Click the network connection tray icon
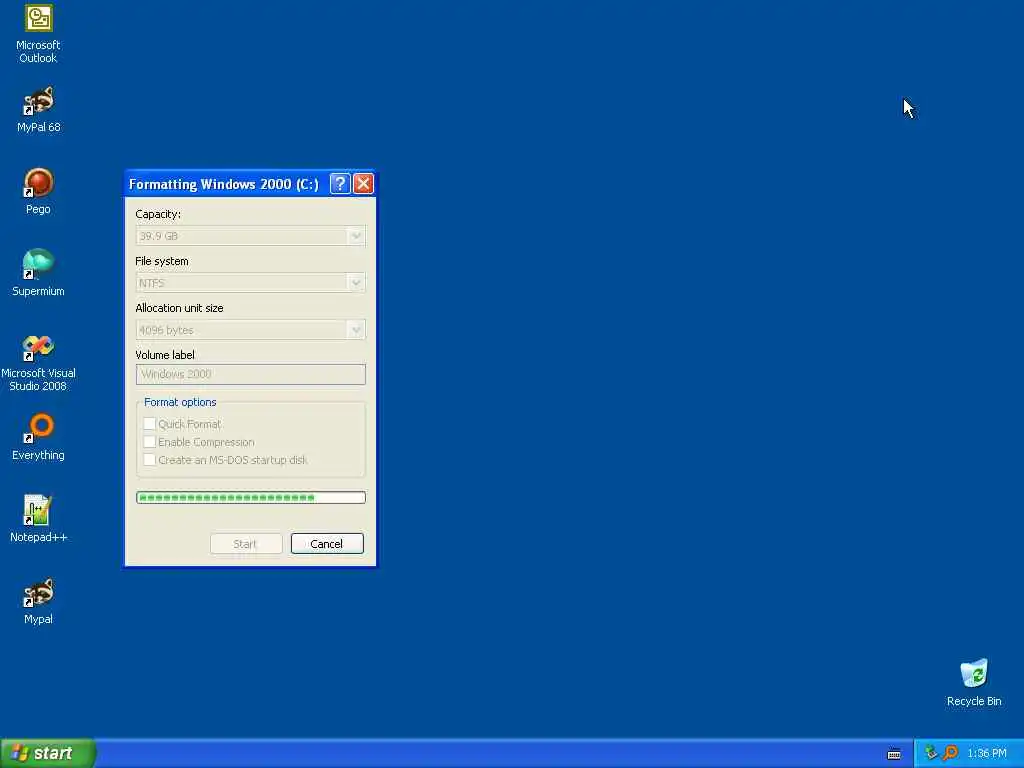This screenshot has width=1024, height=768. click(x=931, y=753)
